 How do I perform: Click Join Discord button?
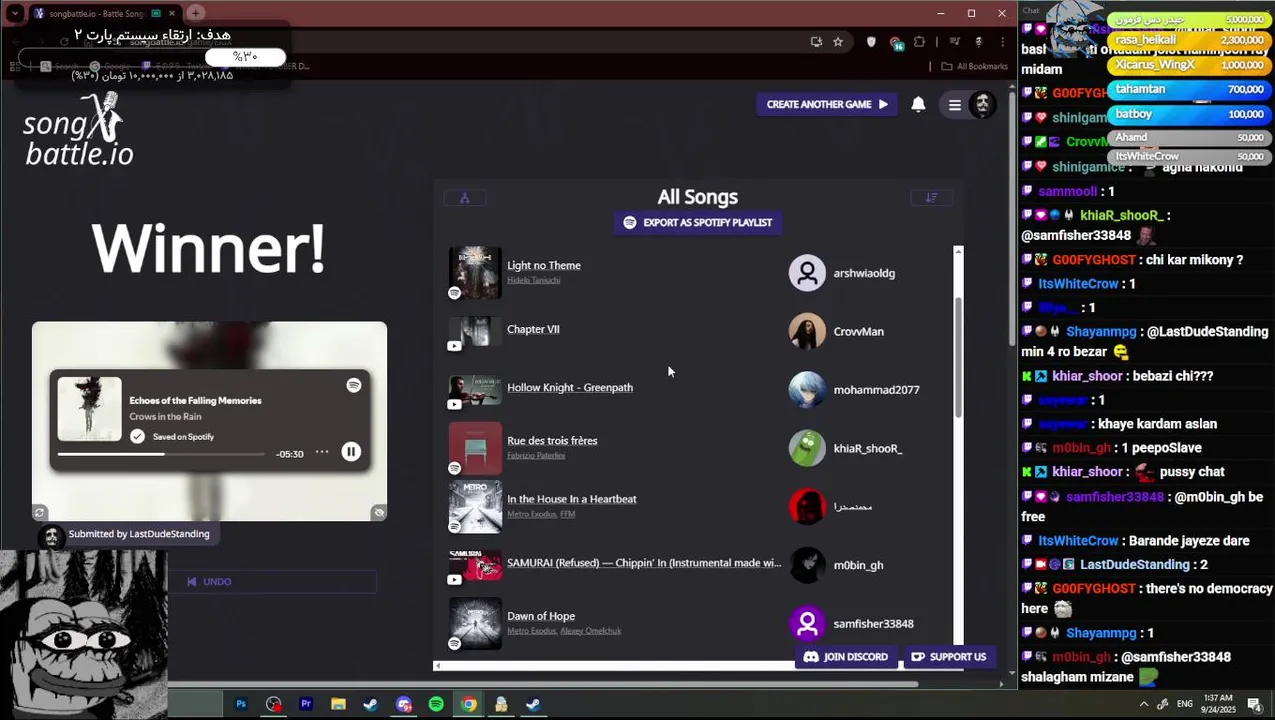tap(846, 657)
